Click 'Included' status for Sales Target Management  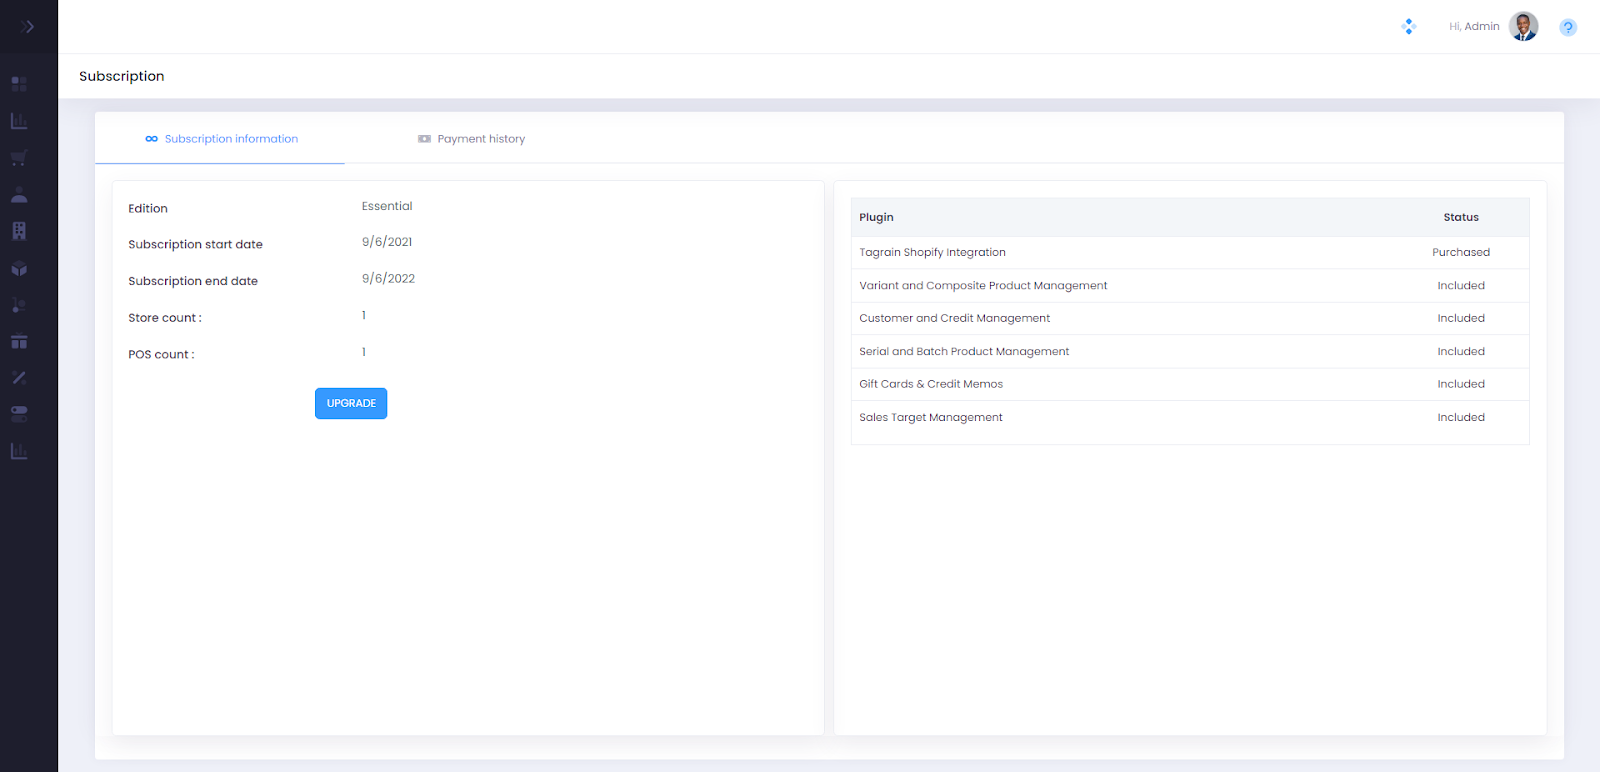(1461, 418)
